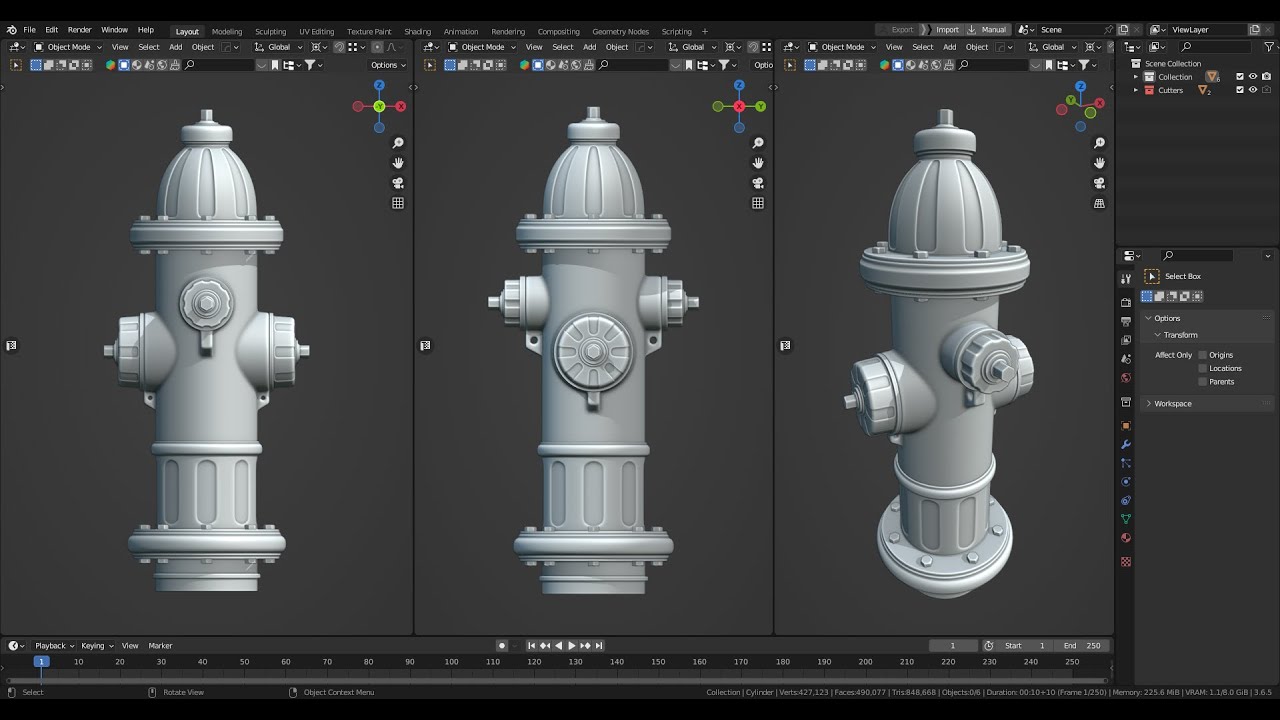Open the World properties tab
Viewport: 1280px width, 720px height.
1126,378
